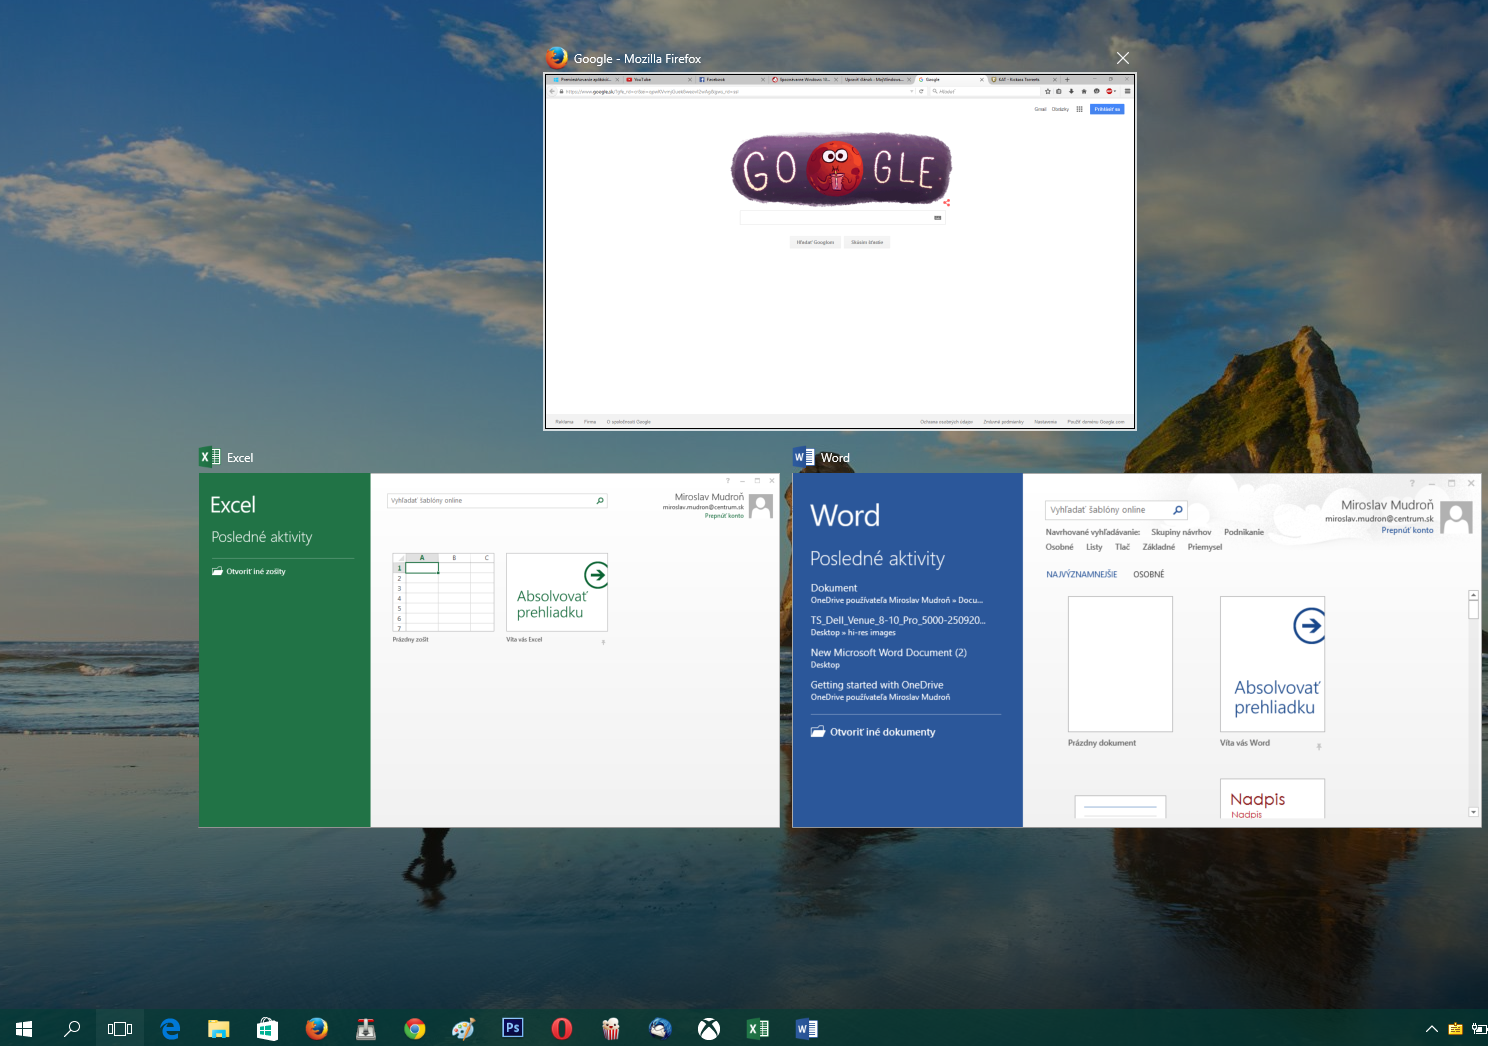Click the search magnifier in Excel template search

click(x=600, y=501)
